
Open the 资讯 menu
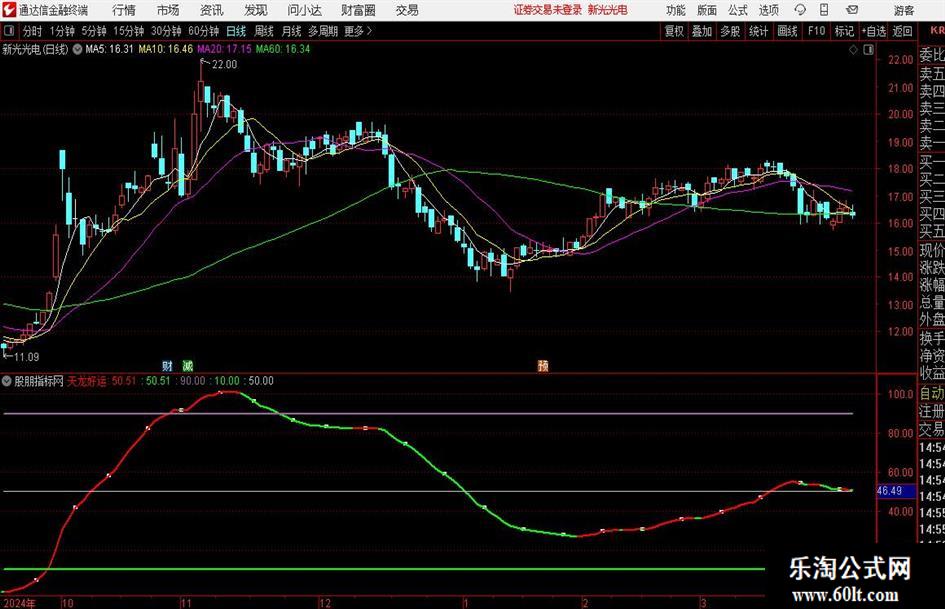(212, 10)
